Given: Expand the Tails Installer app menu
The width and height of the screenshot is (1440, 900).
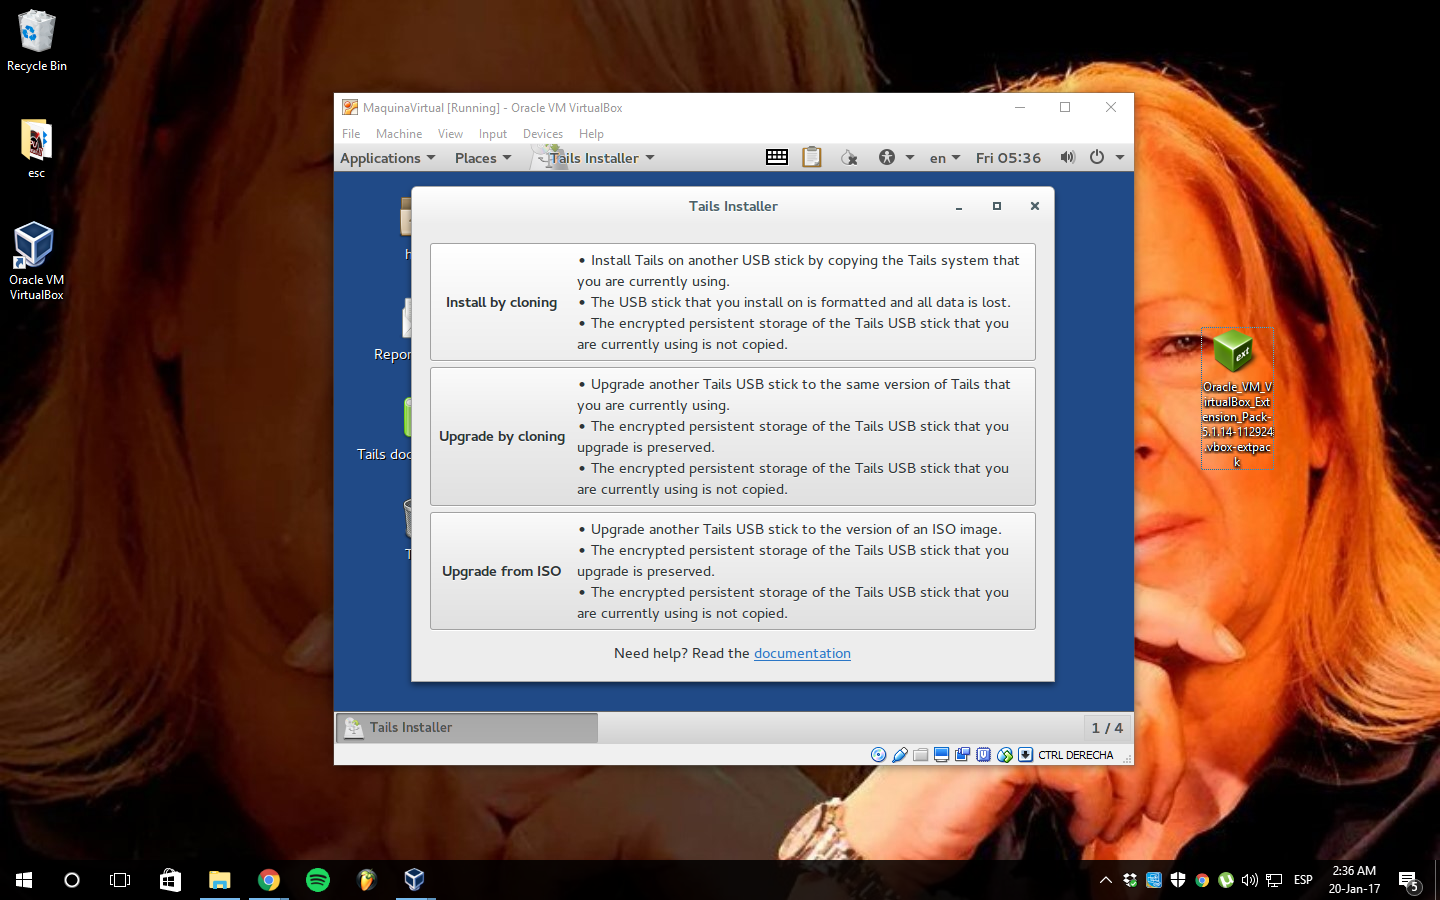Looking at the screenshot, I should 596,158.
